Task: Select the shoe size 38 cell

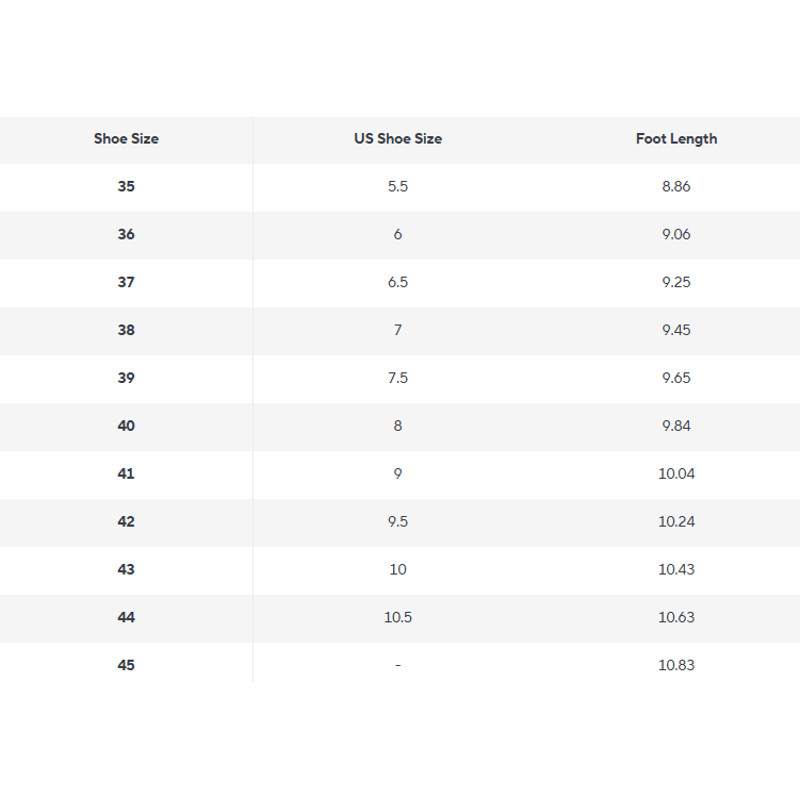Action: pyautogui.click(x=126, y=330)
